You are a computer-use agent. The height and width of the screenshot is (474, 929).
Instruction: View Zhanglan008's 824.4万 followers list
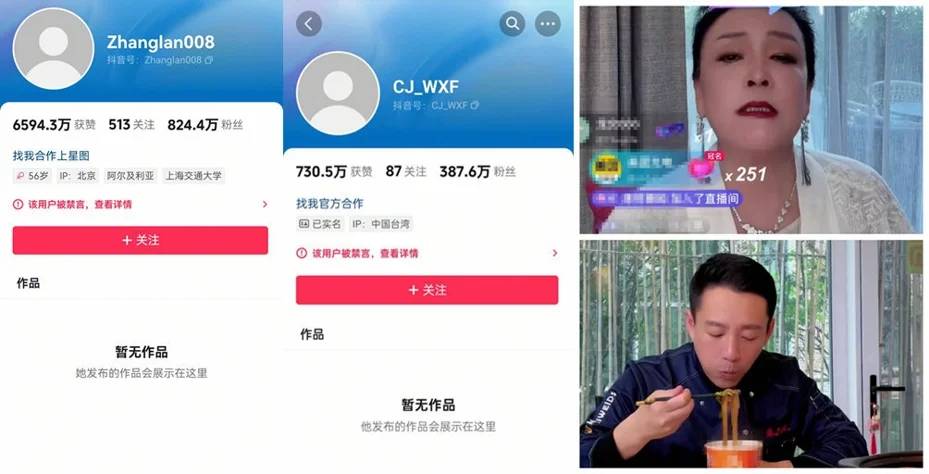pos(205,125)
